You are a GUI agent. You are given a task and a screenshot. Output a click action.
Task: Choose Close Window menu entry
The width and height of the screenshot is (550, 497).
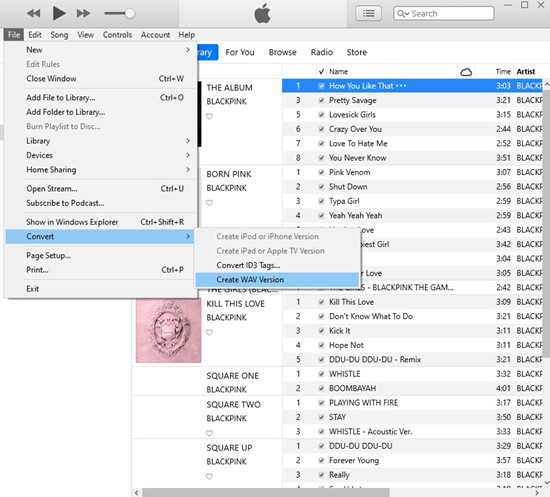tap(100, 79)
